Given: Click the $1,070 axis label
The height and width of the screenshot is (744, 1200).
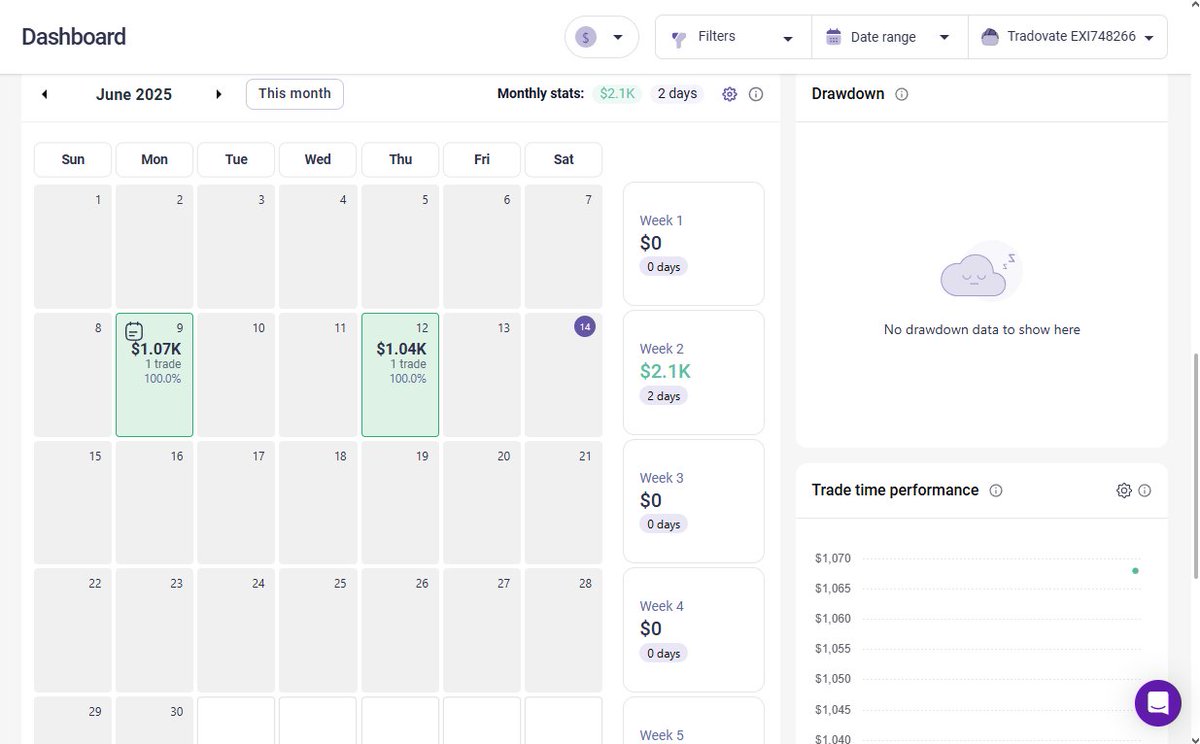Looking at the screenshot, I should [832, 558].
